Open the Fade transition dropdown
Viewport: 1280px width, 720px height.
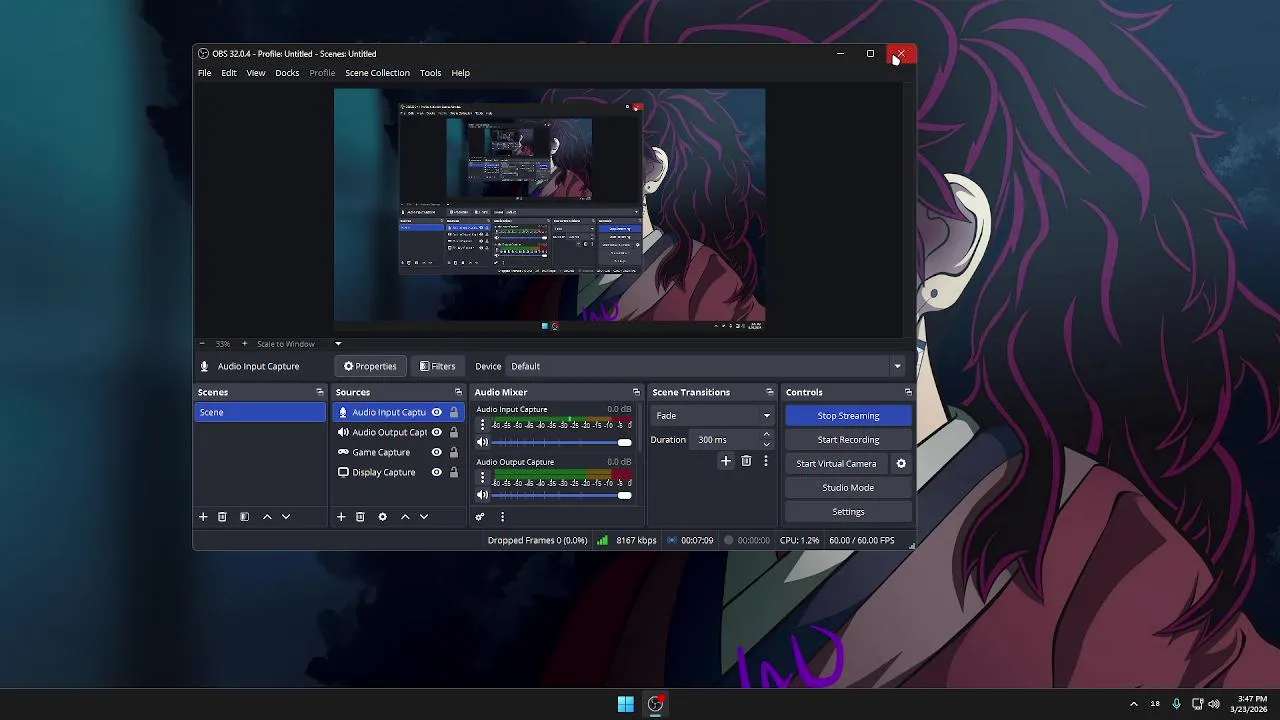[713, 416]
